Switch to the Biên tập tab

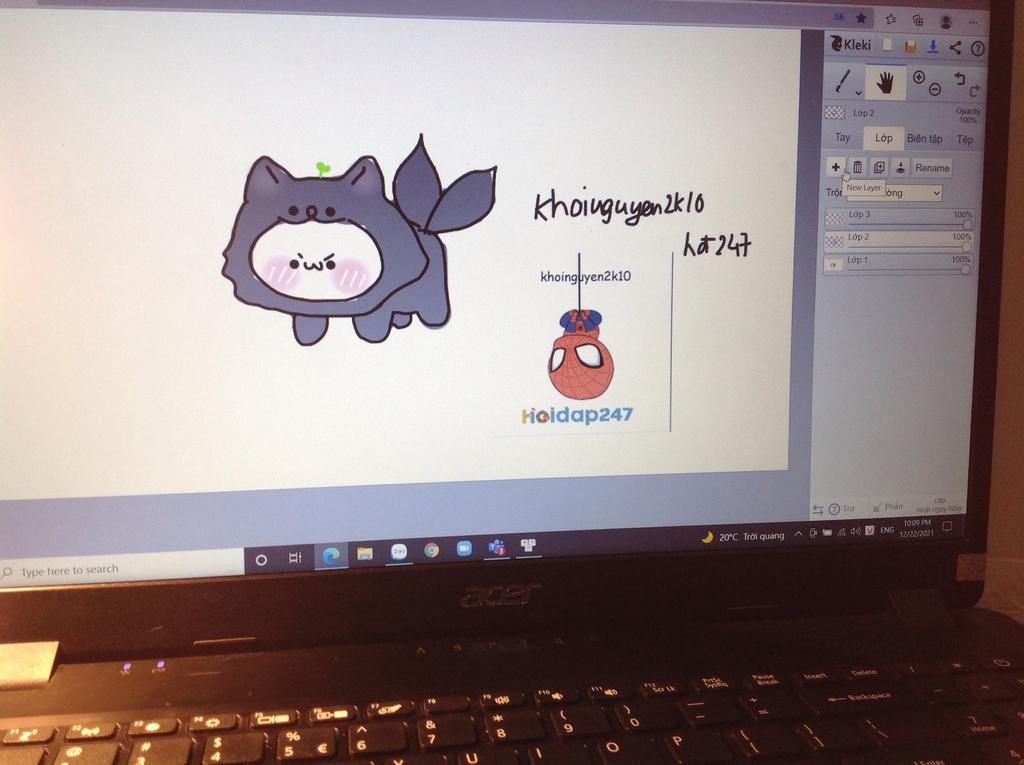pyautogui.click(x=924, y=138)
